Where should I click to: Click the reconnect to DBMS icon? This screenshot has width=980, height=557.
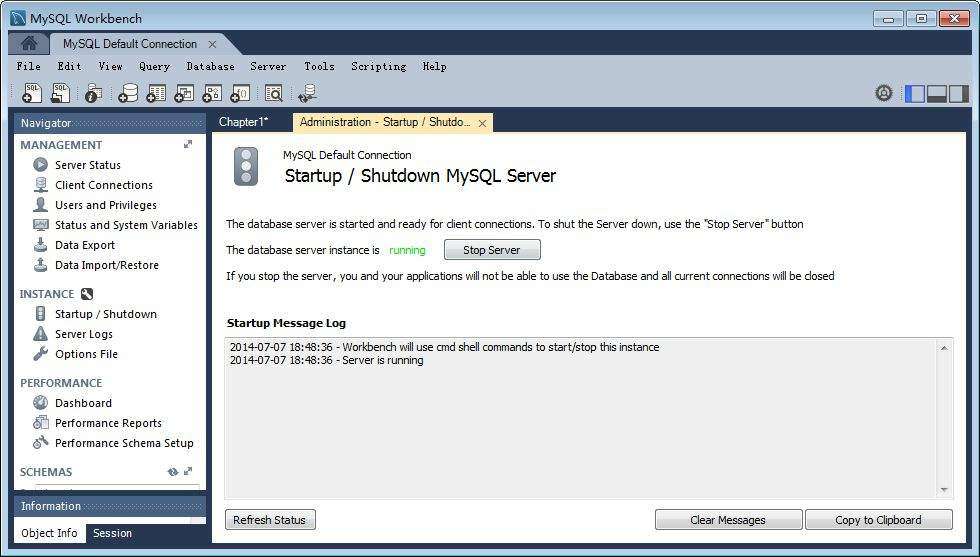coord(307,93)
